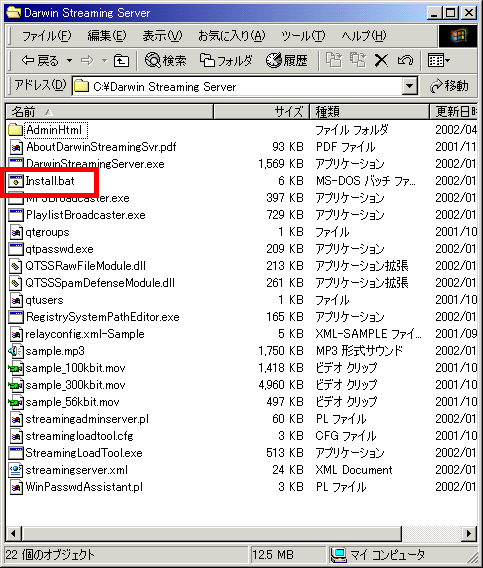
Task: Open the 編集(E) menu
Action: (x=107, y=36)
